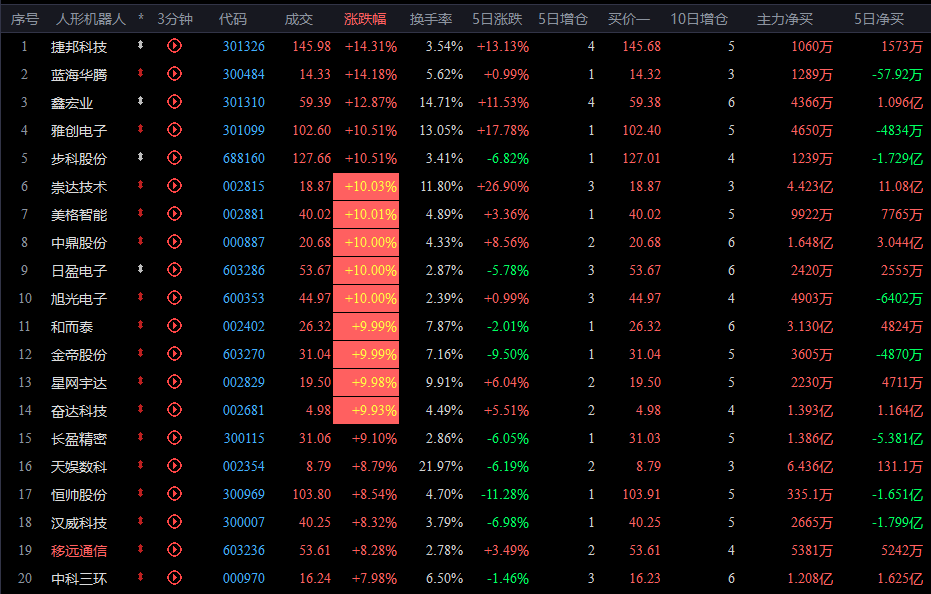This screenshot has height=594, width=931.
Task: Select the 移远通信 stock name
Action: pos(79,551)
